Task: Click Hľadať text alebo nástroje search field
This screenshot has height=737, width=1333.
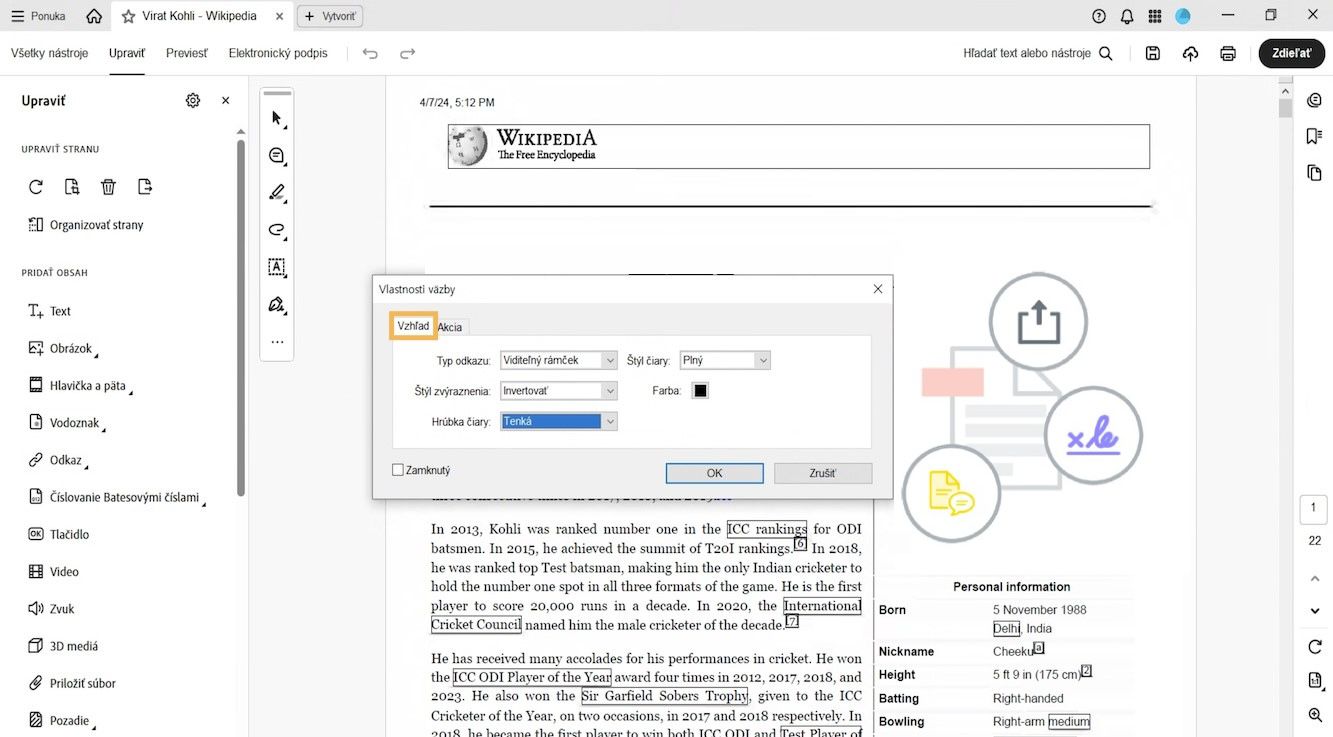Action: tap(1038, 54)
